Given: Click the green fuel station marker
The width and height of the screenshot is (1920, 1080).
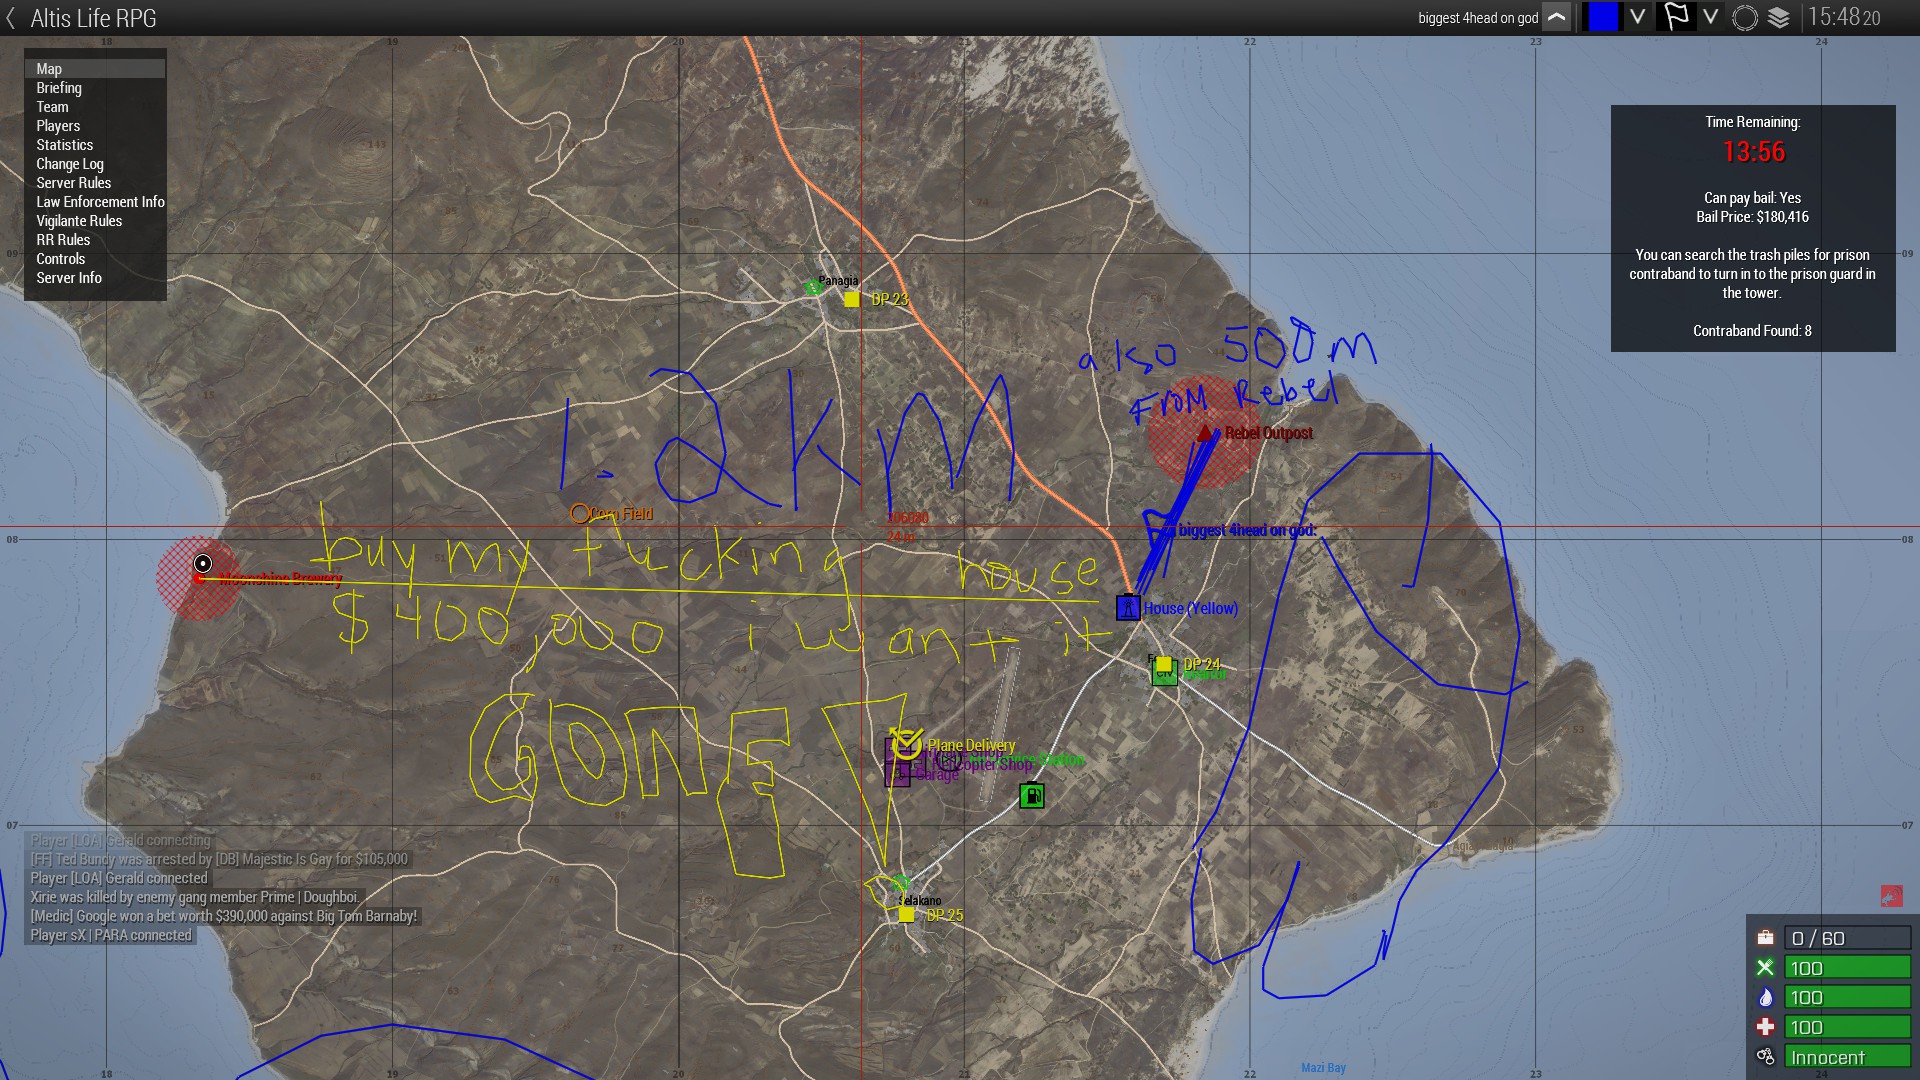Looking at the screenshot, I should (x=1032, y=796).
